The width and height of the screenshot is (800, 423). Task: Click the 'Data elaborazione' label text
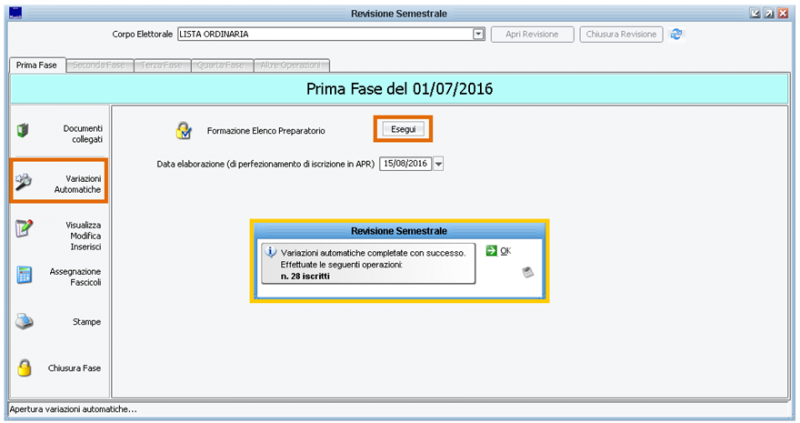[265, 164]
